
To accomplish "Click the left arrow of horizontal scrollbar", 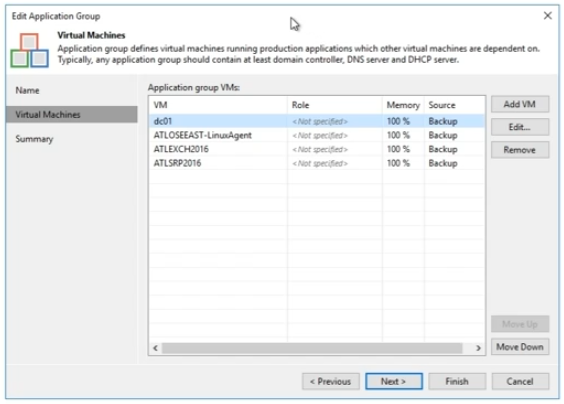I will click(155, 348).
